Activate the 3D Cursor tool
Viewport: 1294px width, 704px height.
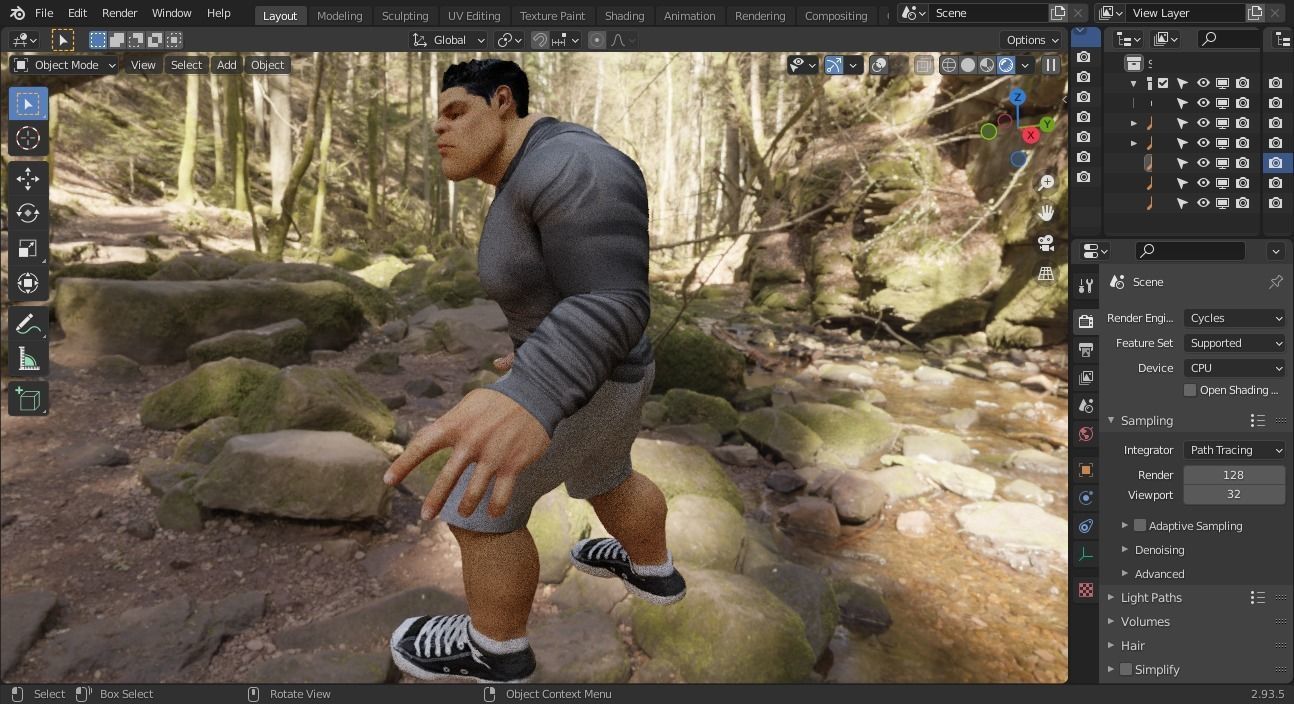[x=28, y=138]
